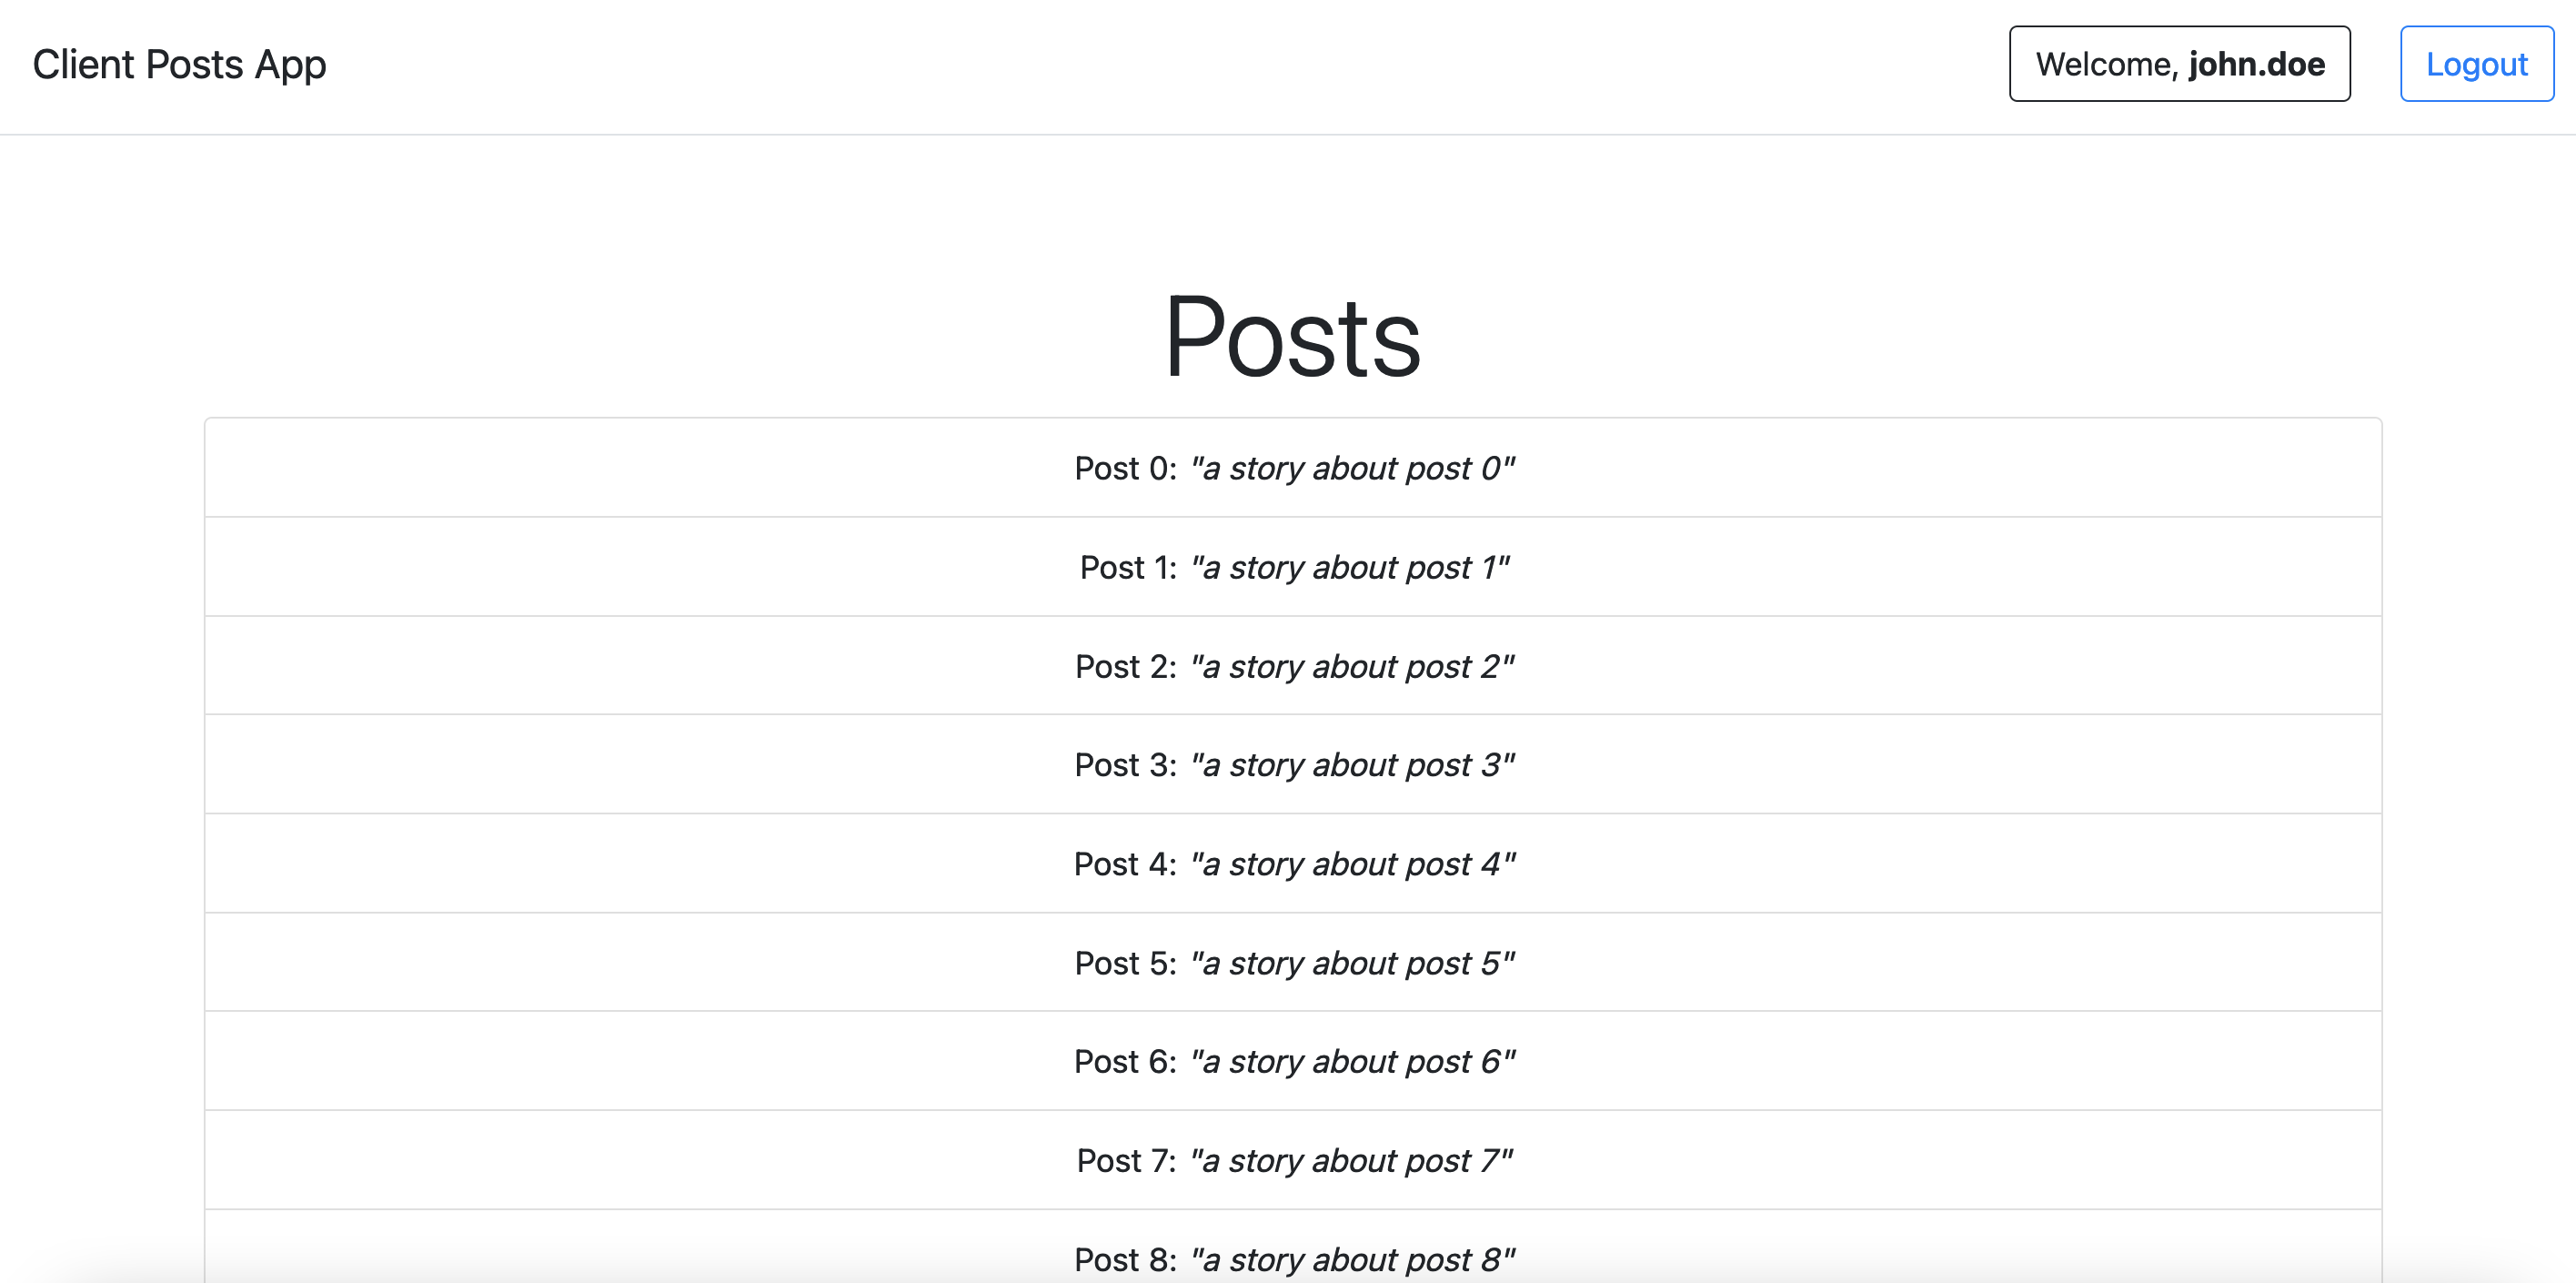
Task: Click the Posts page heading
Action: pos(1292,337)
